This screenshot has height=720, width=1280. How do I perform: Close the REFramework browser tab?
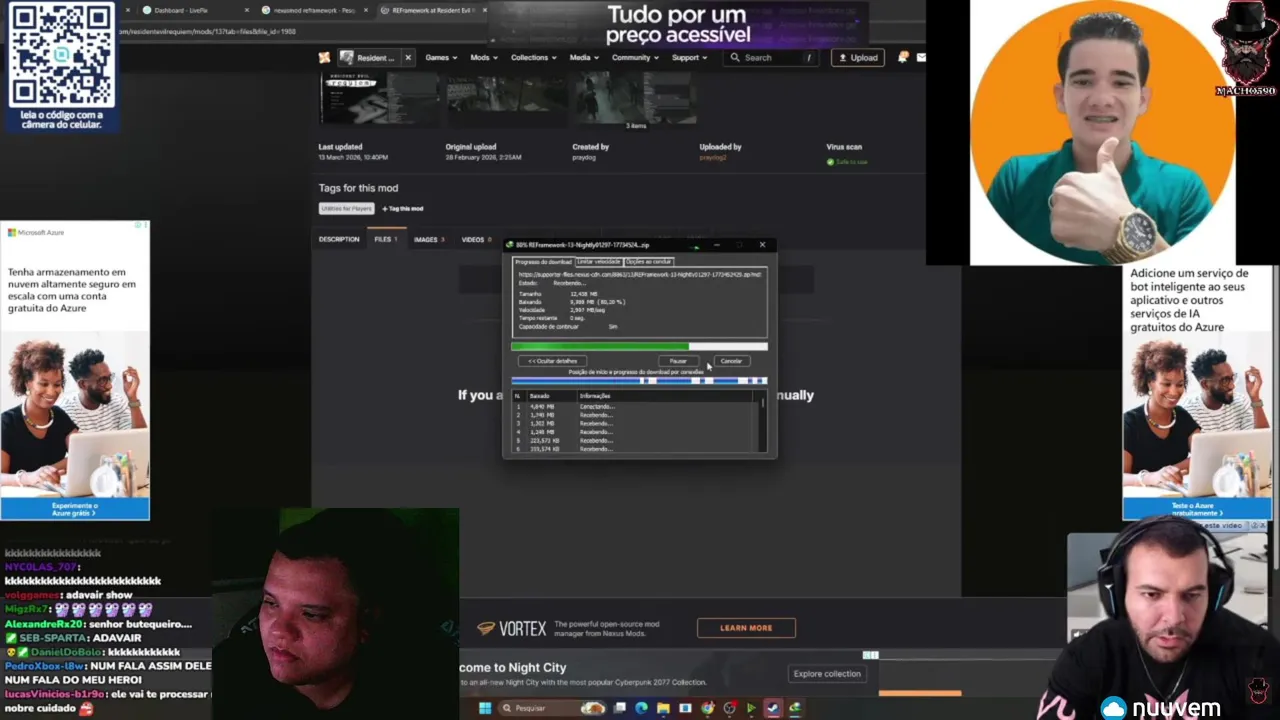pos(486,10)
